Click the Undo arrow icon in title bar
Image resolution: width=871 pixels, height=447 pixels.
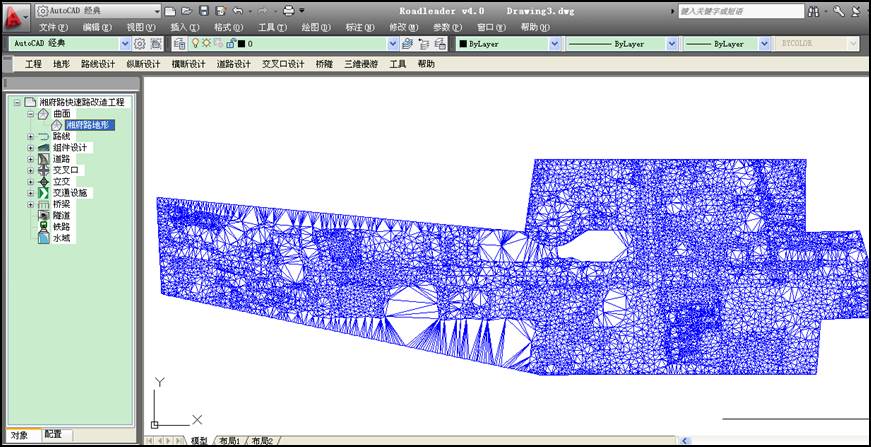coord(236,11)
